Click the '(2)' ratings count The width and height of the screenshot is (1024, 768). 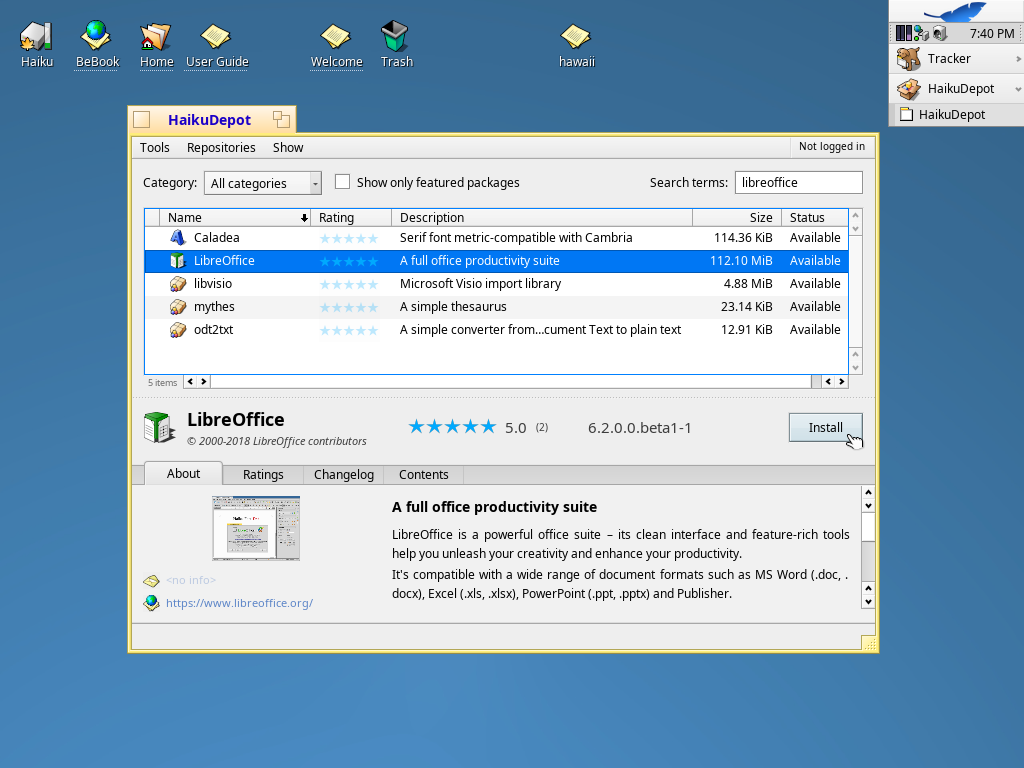coord(542,427)
